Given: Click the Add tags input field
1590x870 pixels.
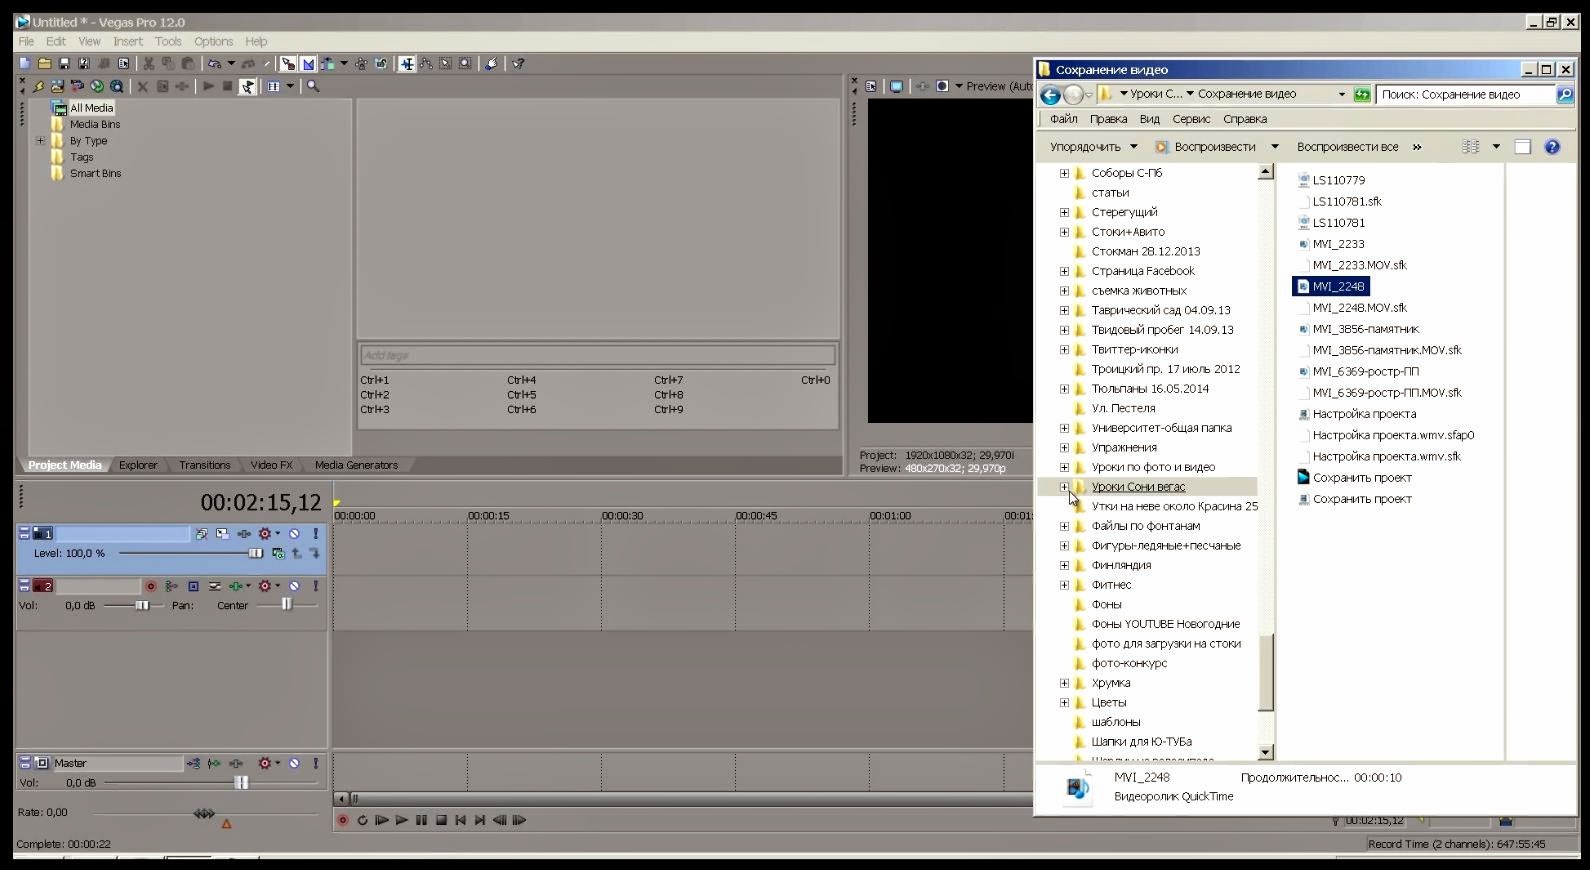Looking at the screenshot, I should coord(598,355).
